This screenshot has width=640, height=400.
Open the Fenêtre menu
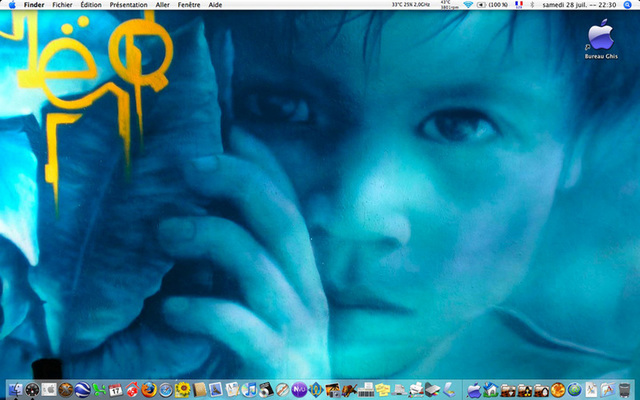[x=189, y=5]
